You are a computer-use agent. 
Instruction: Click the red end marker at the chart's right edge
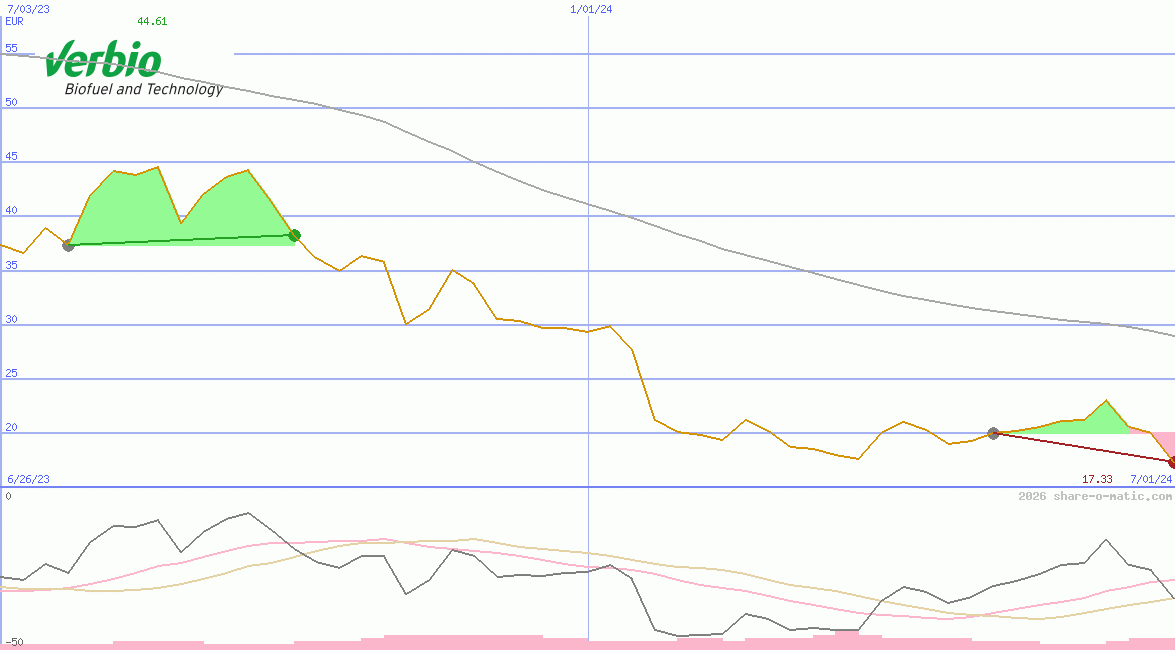(1171, 463)
